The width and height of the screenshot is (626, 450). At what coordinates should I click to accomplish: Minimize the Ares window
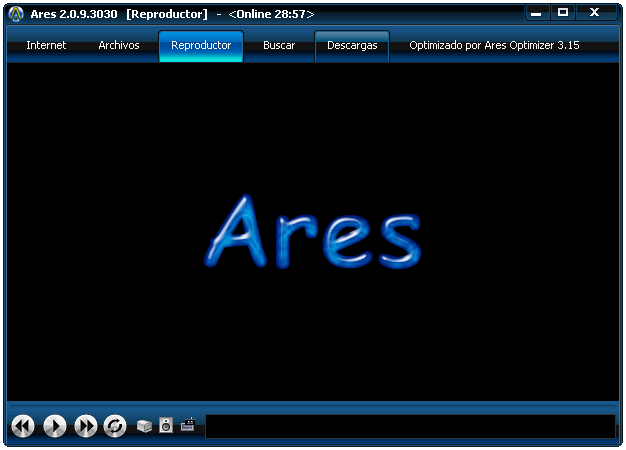(536, 13)
